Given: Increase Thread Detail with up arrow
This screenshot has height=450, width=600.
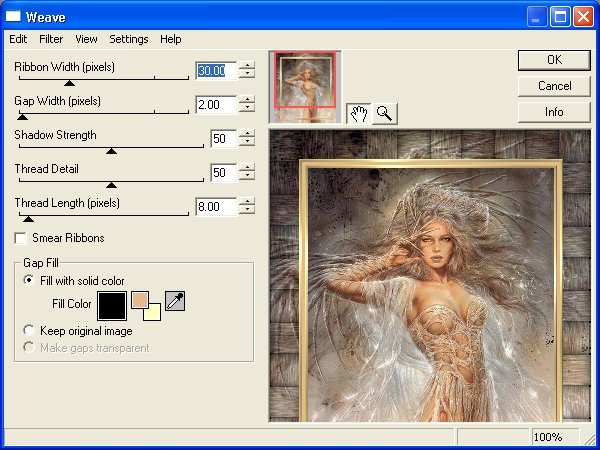Looking at the screenshot, I should pos(247,168).
